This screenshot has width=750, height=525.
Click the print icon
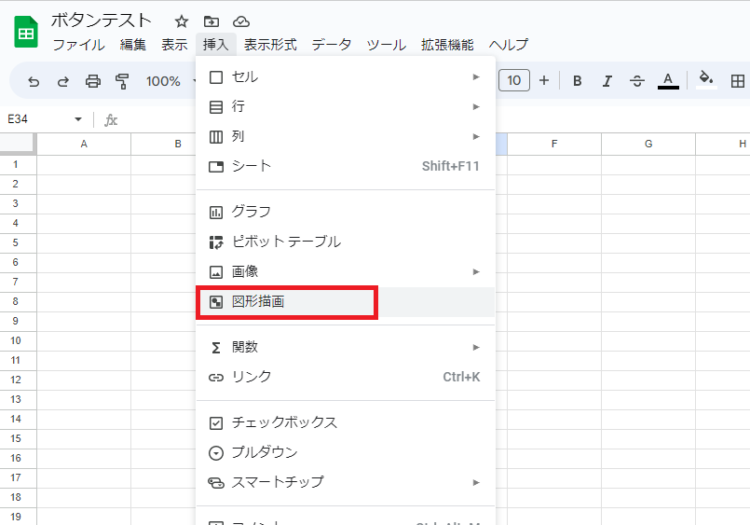[93, 81]
